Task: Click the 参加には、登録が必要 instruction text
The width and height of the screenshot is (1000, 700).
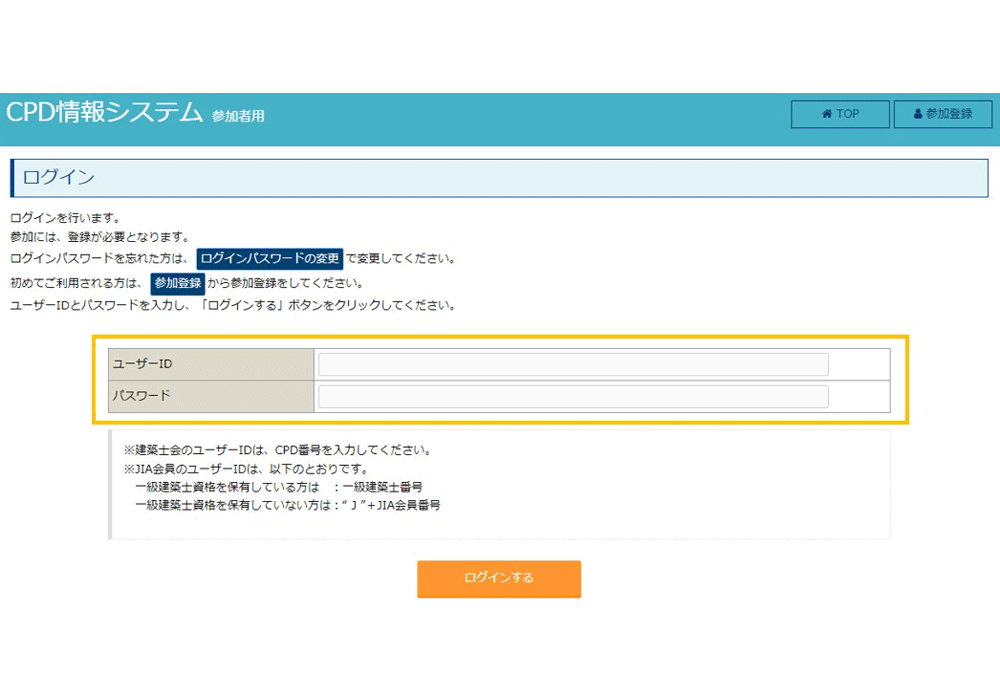Action: point(99,237)
